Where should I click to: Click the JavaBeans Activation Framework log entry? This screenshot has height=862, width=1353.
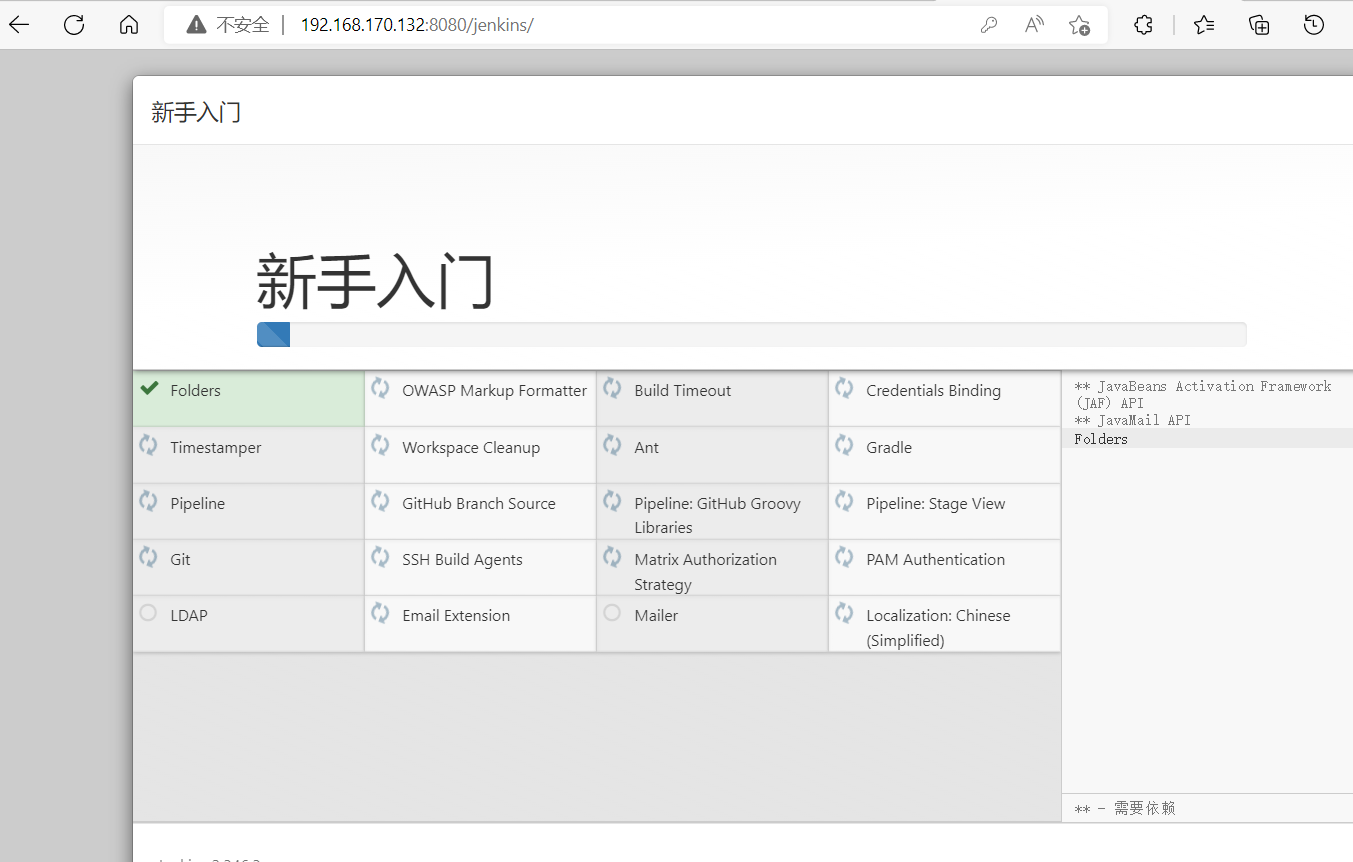(1203, 394)
